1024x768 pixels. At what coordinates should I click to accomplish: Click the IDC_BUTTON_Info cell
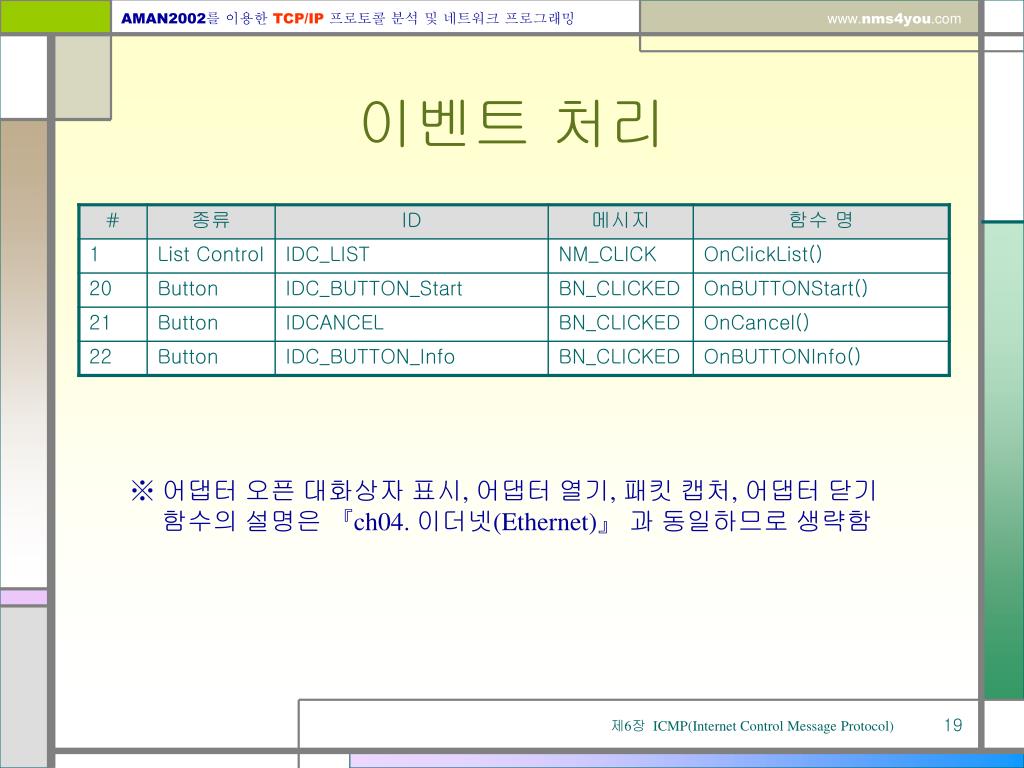411,357
